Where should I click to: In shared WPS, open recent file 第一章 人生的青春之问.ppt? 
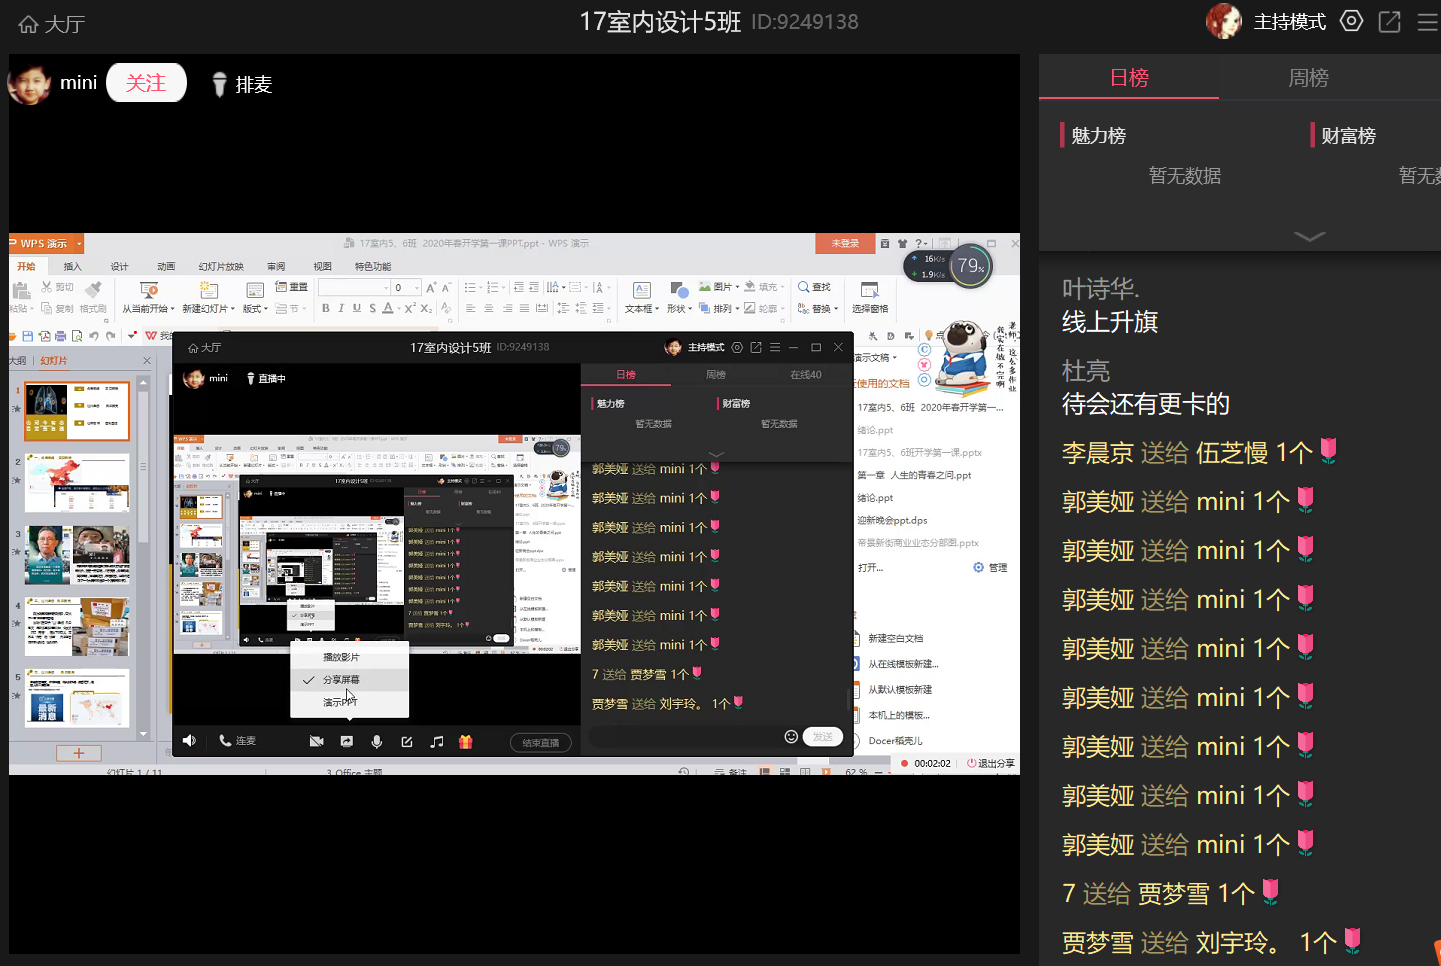(914, 475)
